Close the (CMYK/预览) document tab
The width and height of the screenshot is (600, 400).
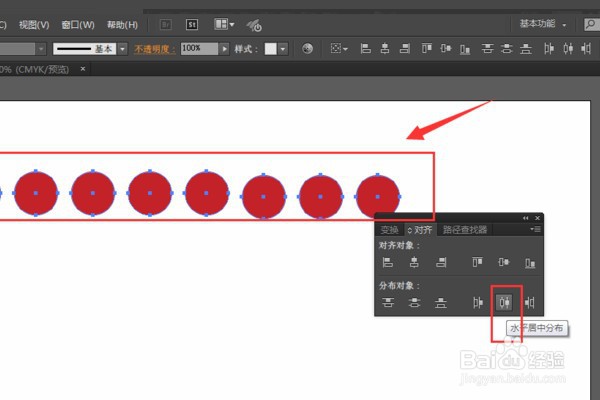83,69
